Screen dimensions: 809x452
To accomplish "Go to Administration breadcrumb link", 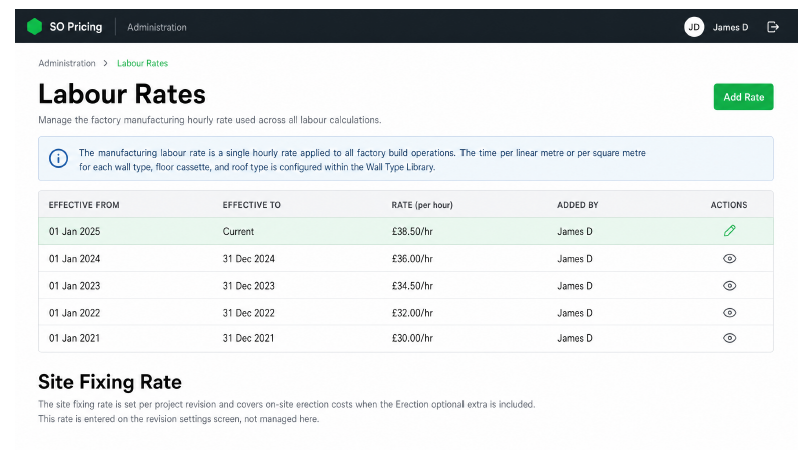I will [x=67, y=63].
